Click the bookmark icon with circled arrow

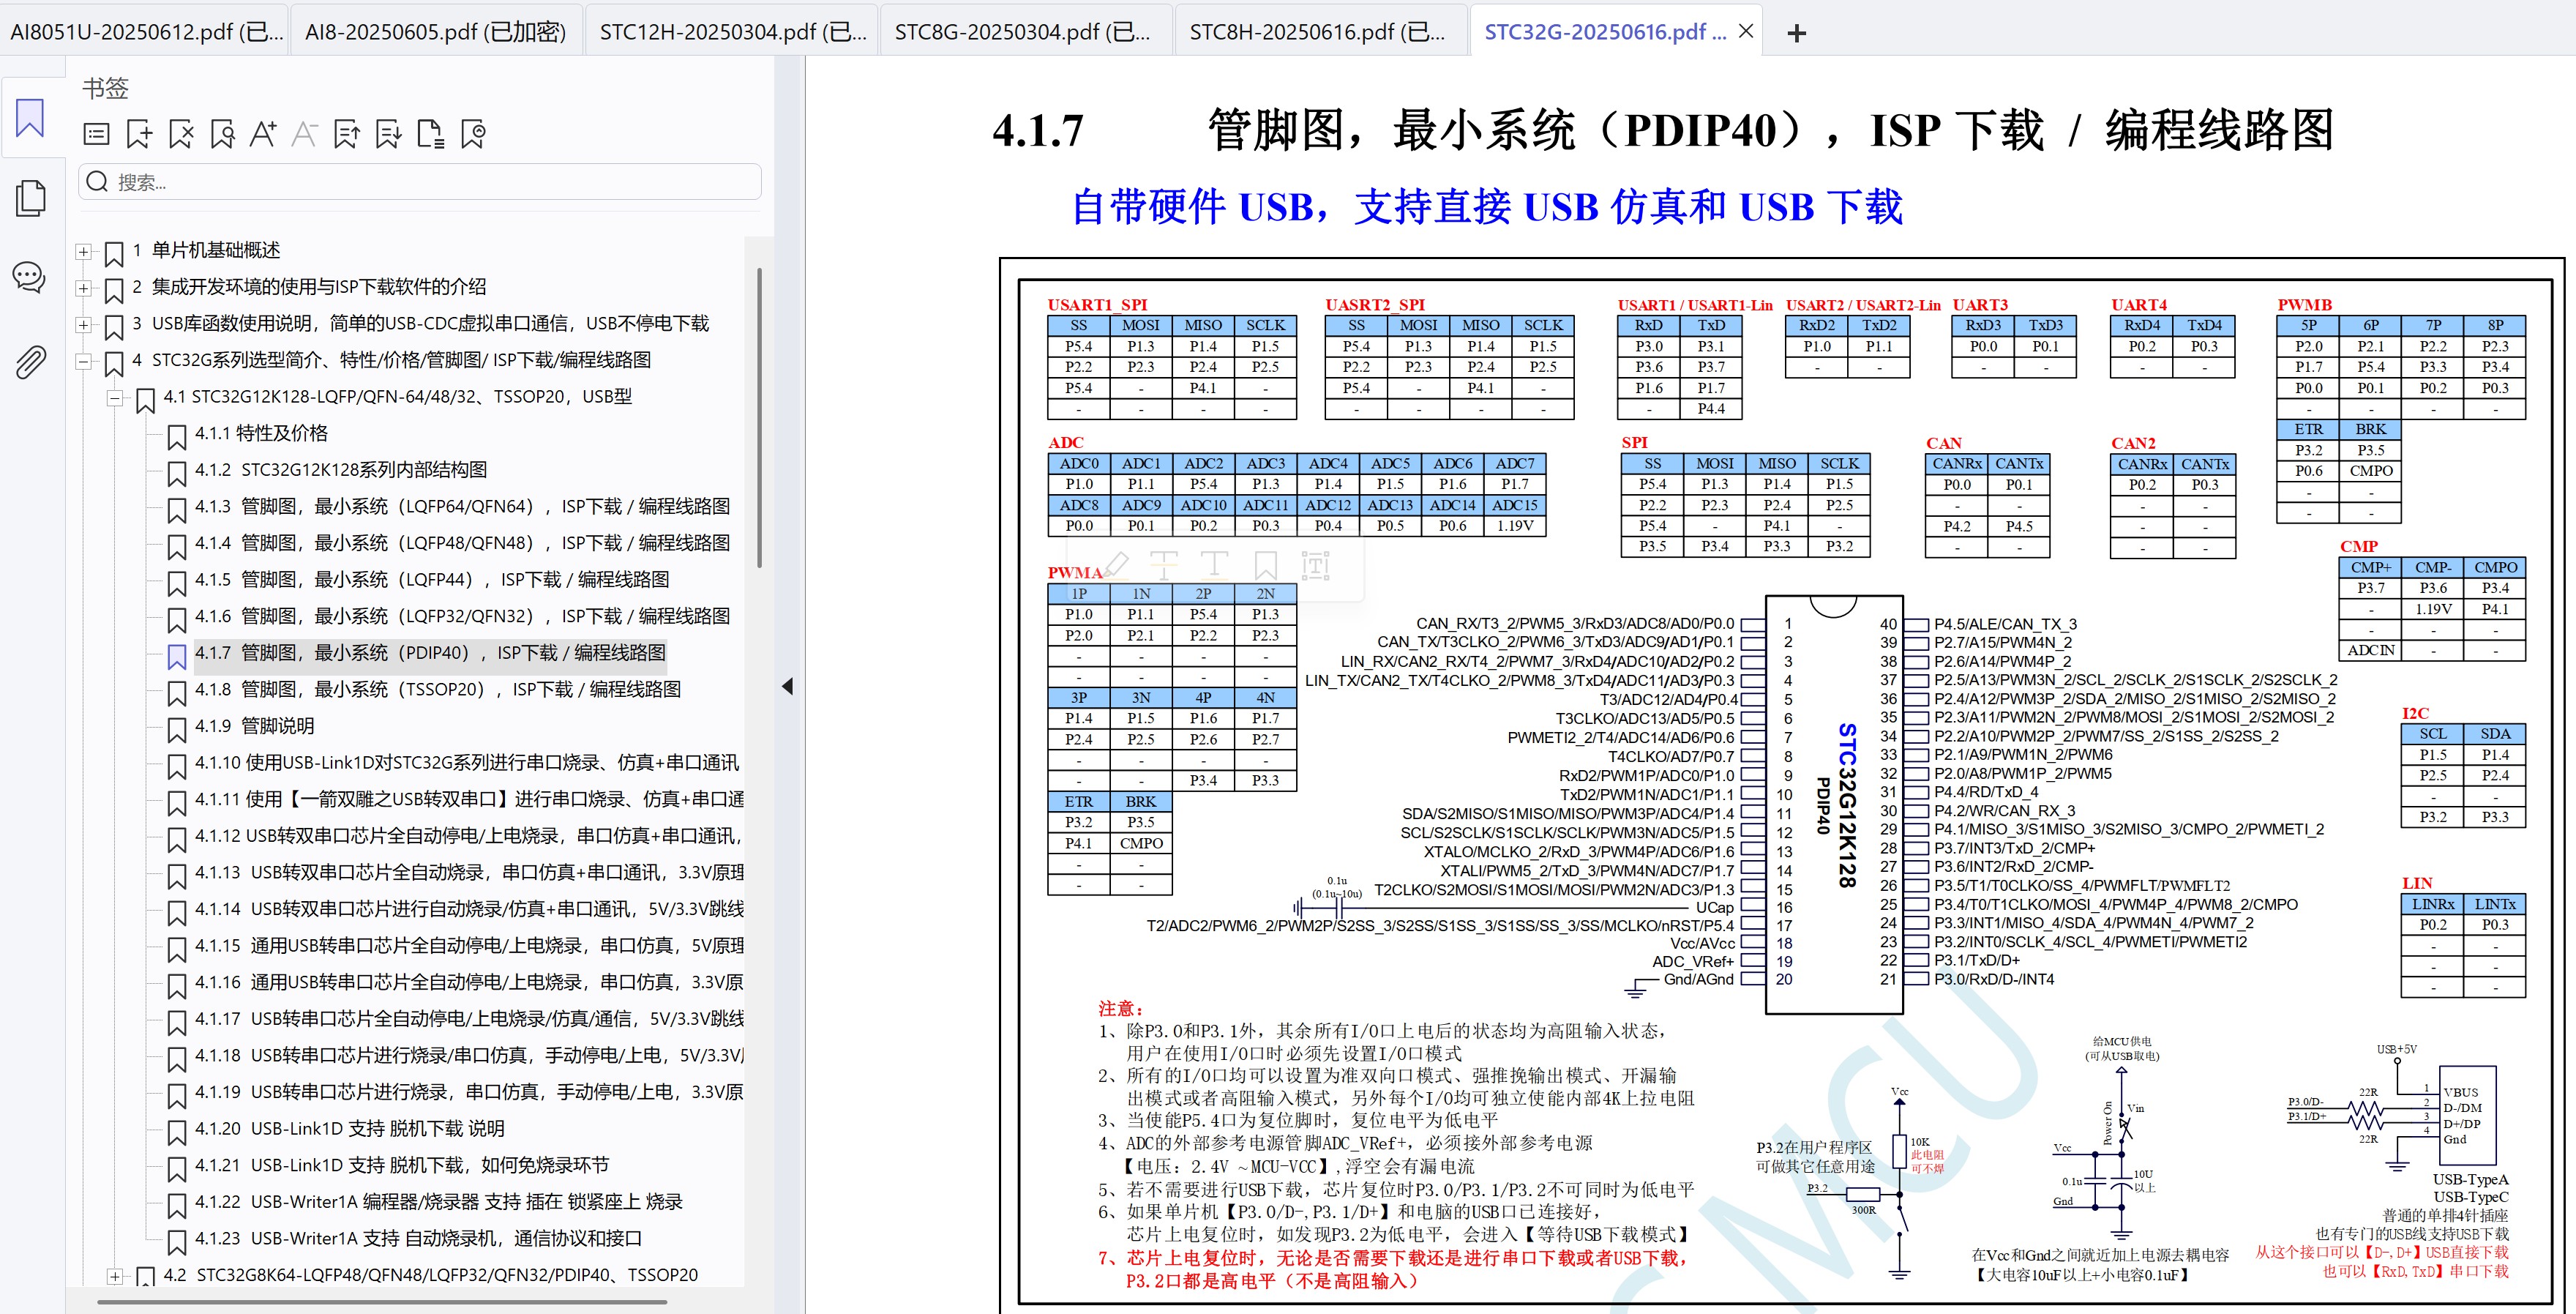click(473, 134)
